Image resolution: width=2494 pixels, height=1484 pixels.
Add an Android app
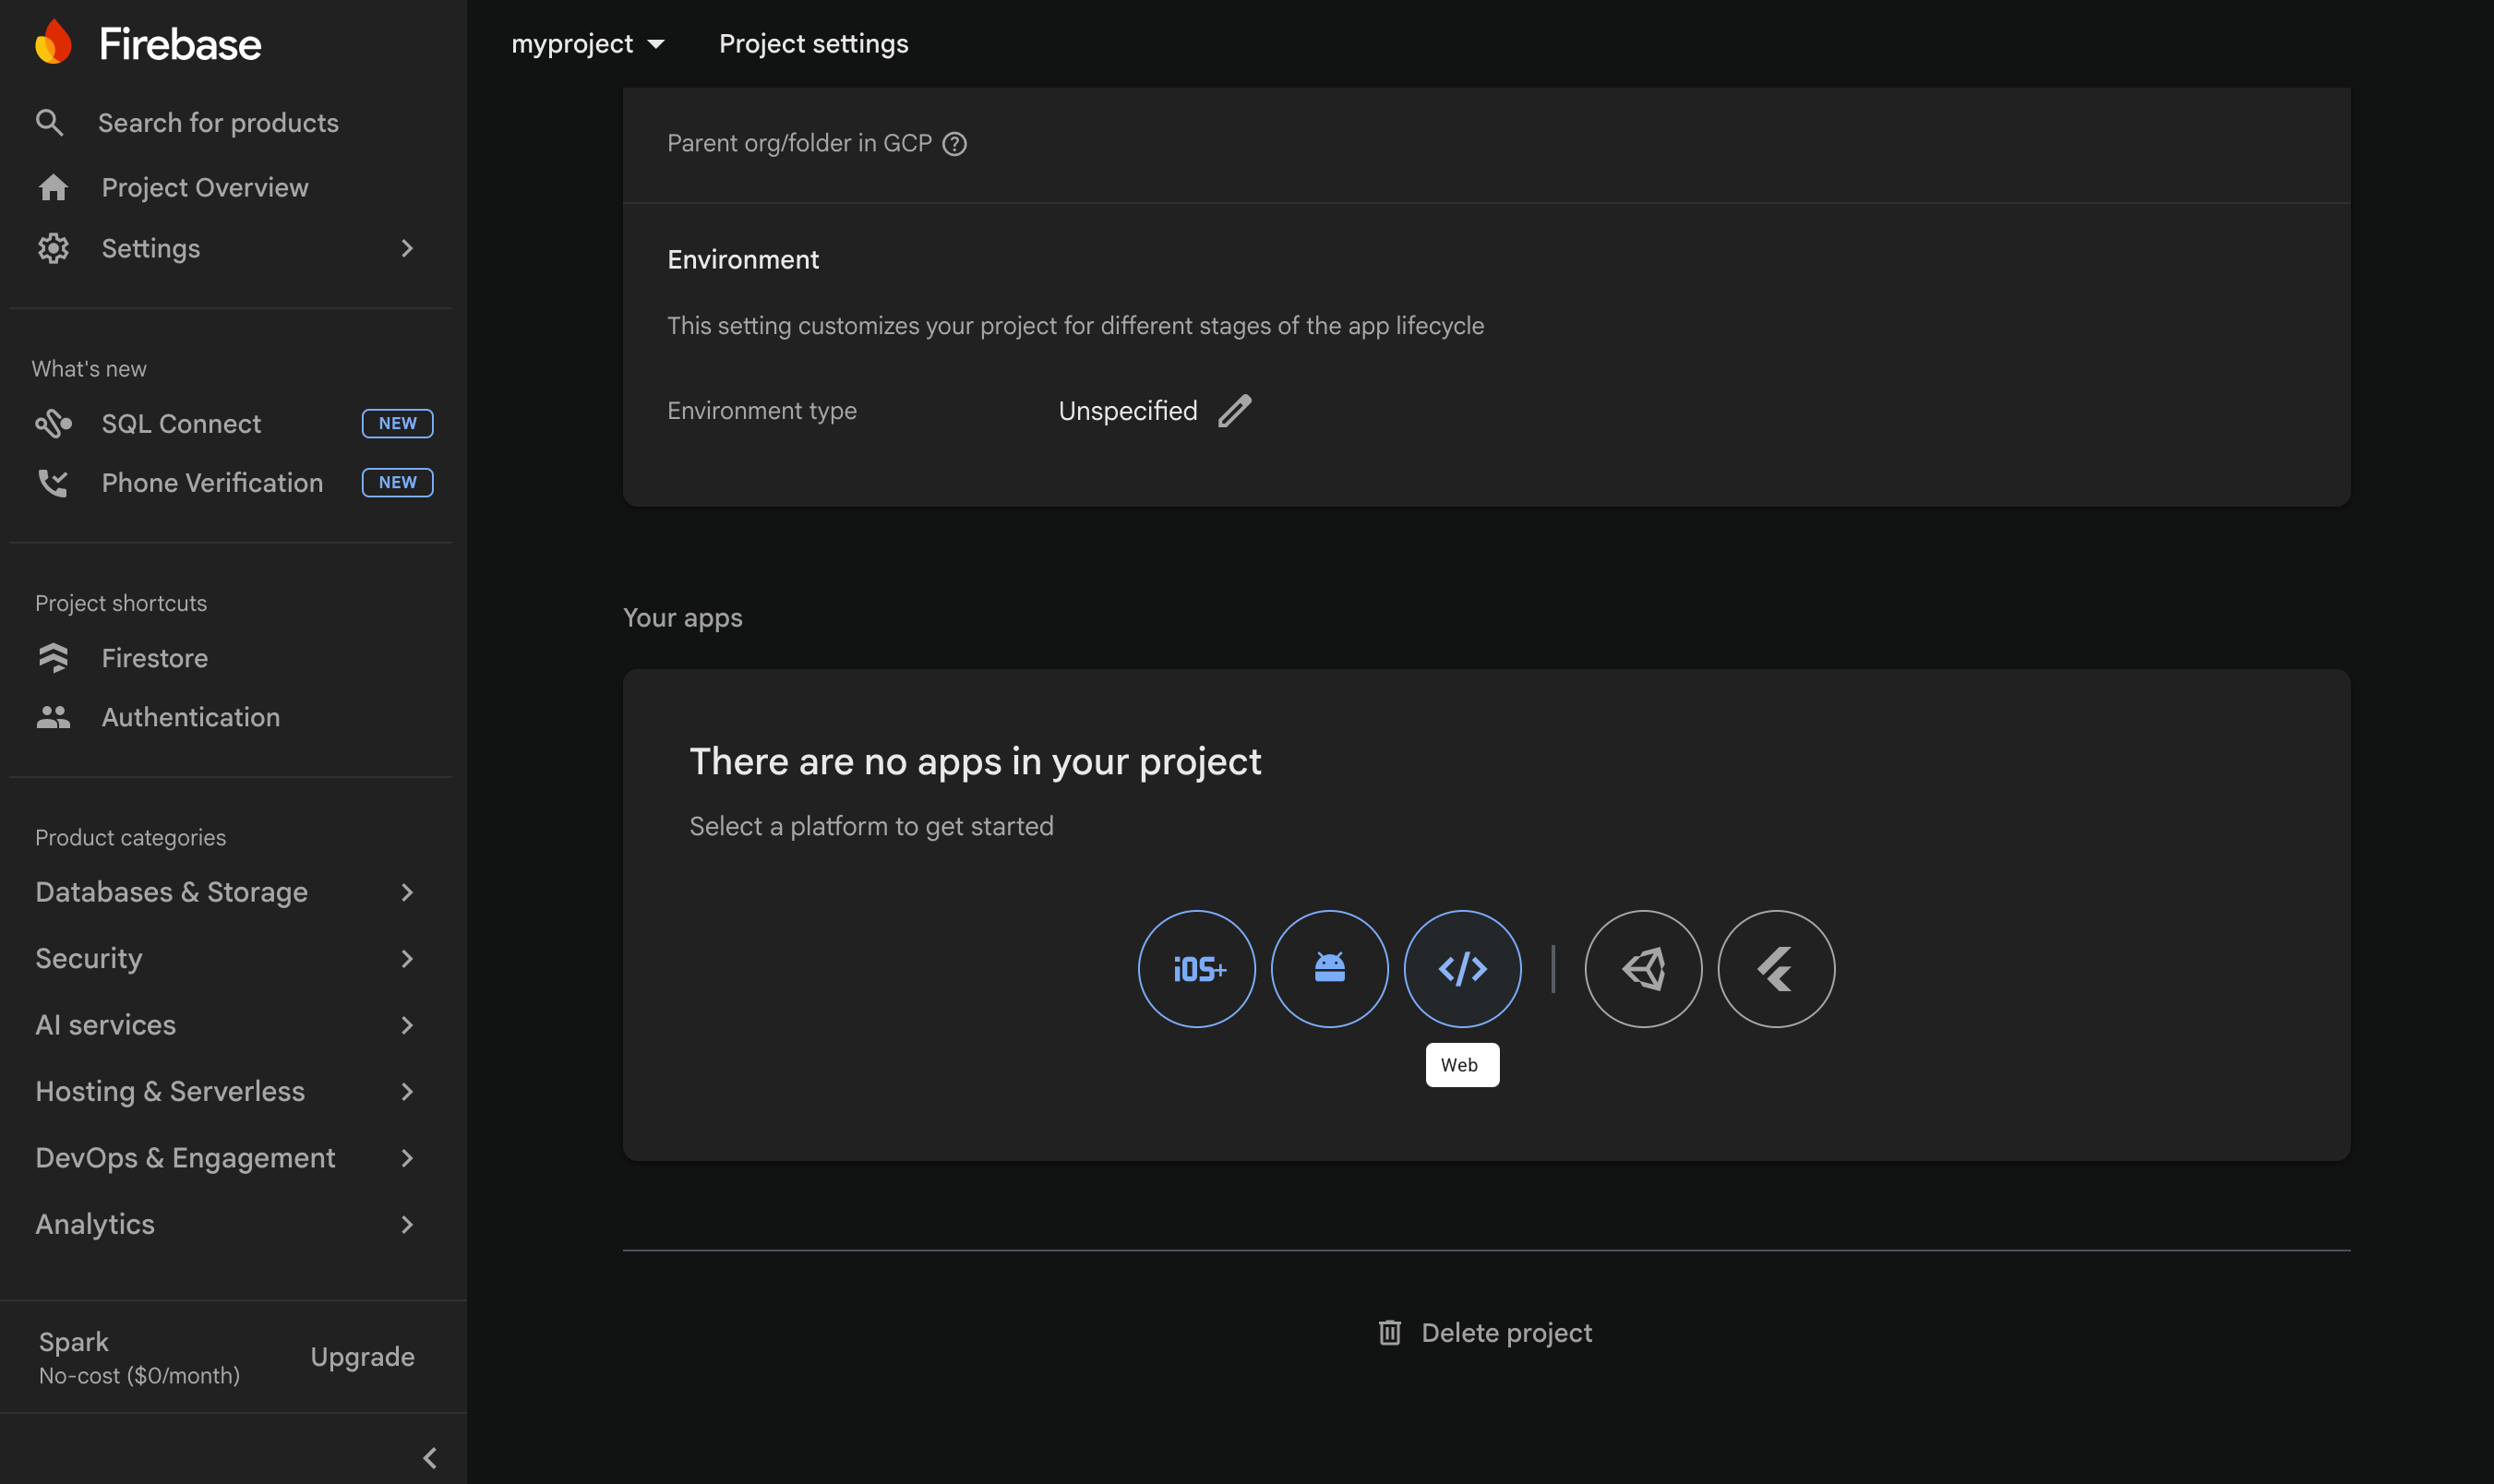[1329, 968]
